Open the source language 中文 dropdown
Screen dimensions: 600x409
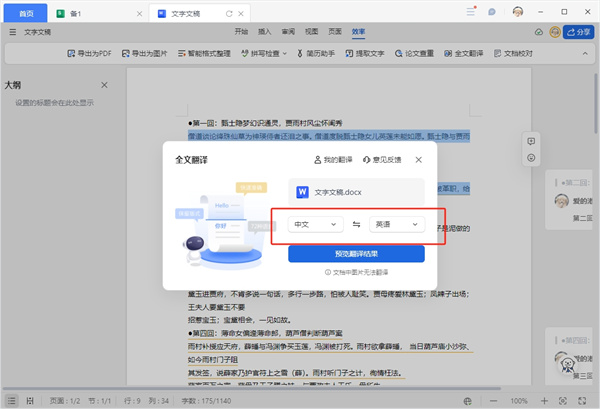315,225
